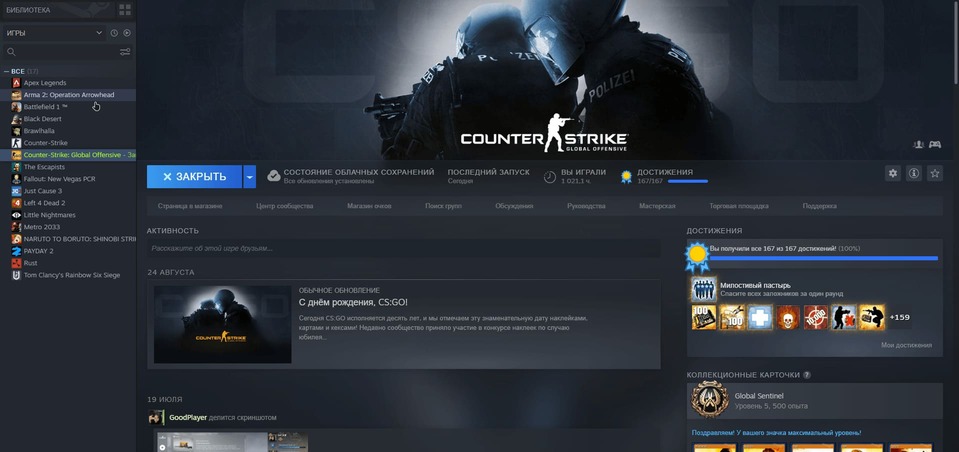Click GoodPlayer avatar icon
This screenshot has width=959, height=452.
tap(156, 418)
